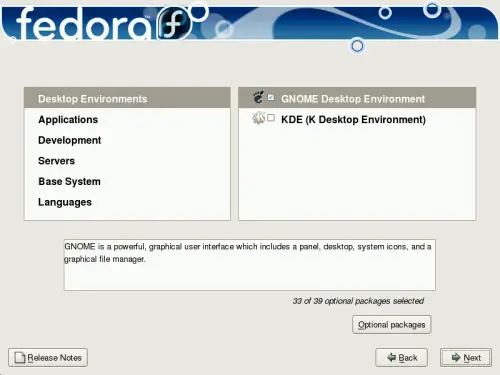
Task: Select the Applications category
Action: click(x=127, y=119)
